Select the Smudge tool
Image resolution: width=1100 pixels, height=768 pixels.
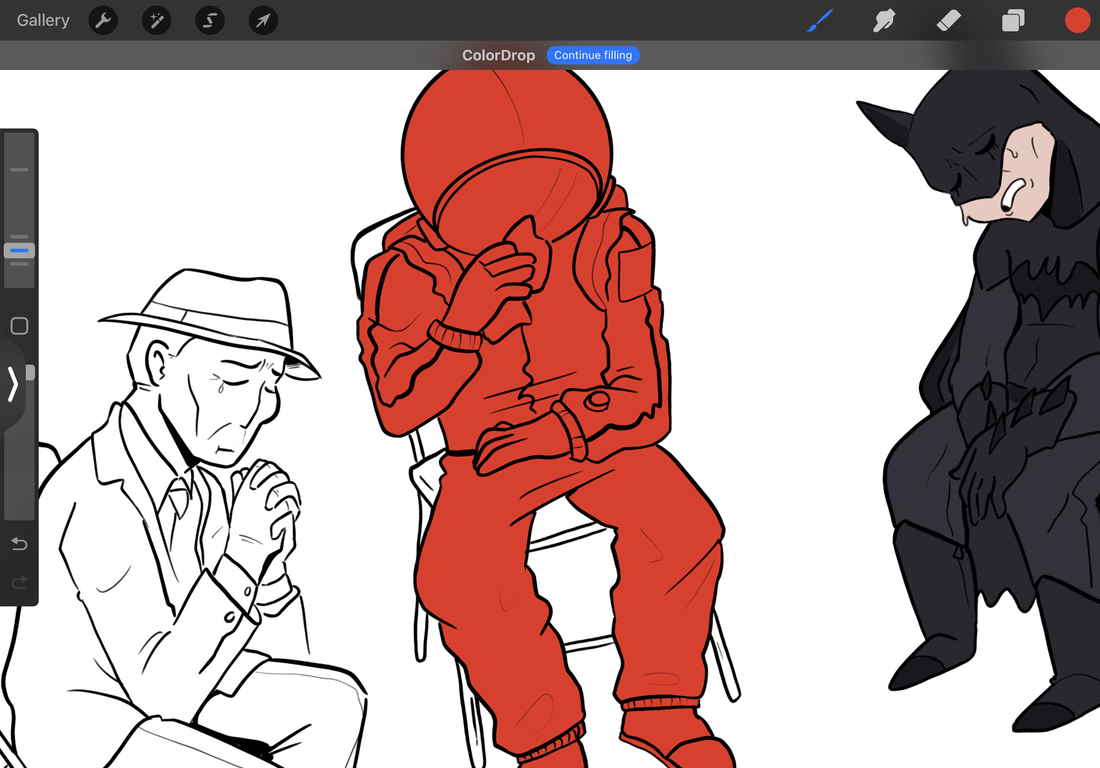coord(884,20)
